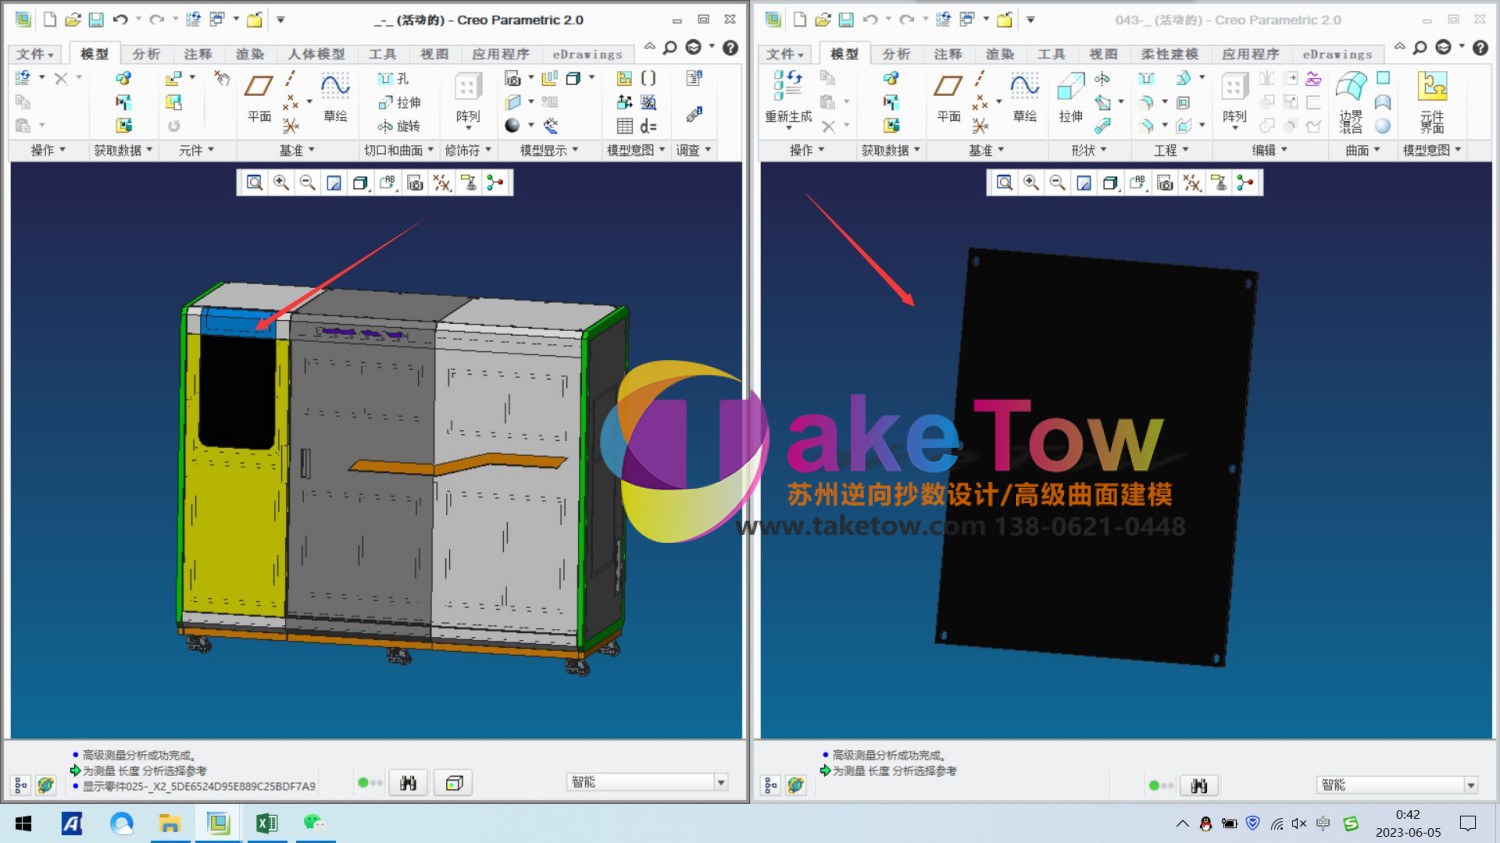This screenshot has width=1500, height=843.
Task: Expand the 形状 group in right window
Action: pos(1089,150)
